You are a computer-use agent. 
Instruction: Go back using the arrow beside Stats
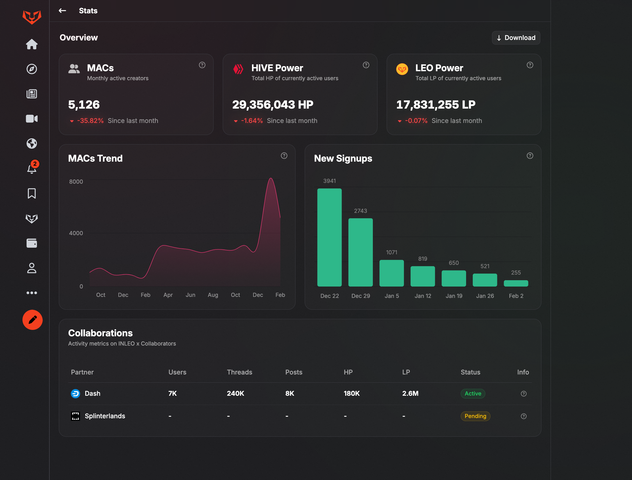[63, 11]
